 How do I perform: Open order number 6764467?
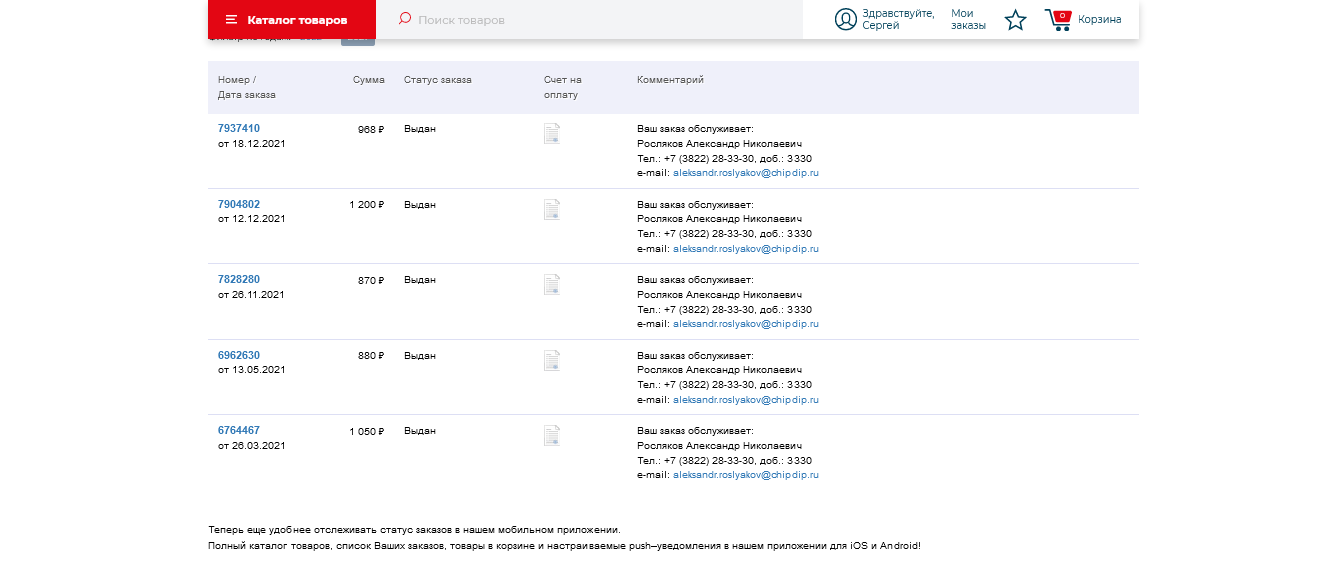[239, 430]
